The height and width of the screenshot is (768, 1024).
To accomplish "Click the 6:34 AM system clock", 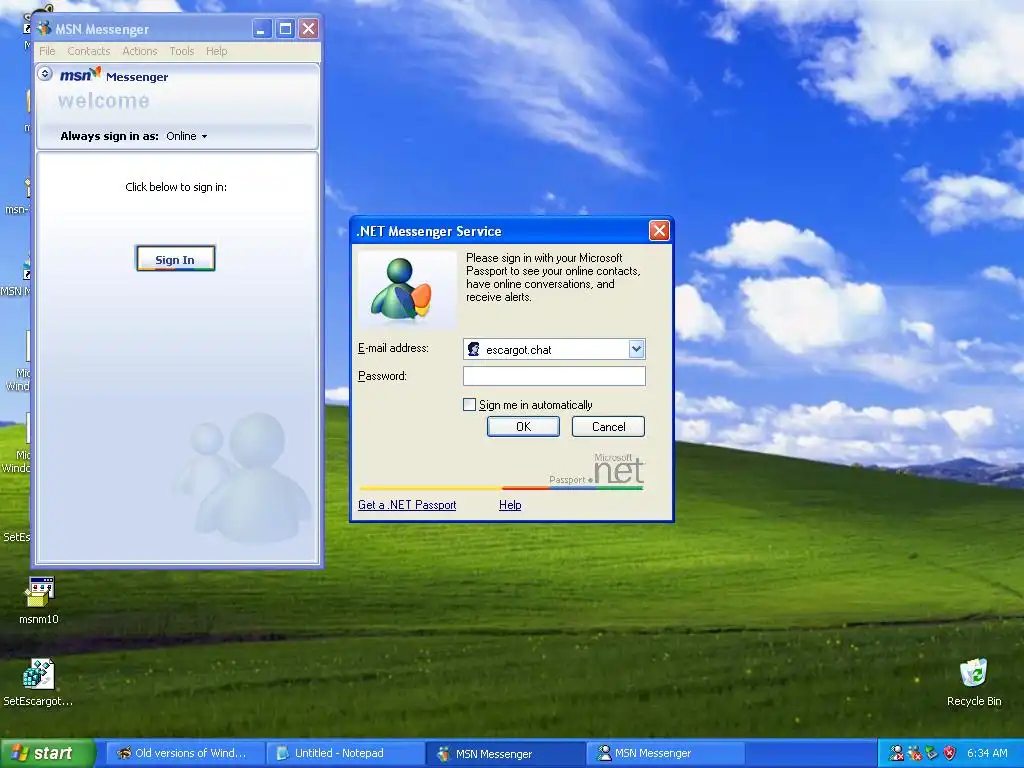I will click(x=987, y=753).
